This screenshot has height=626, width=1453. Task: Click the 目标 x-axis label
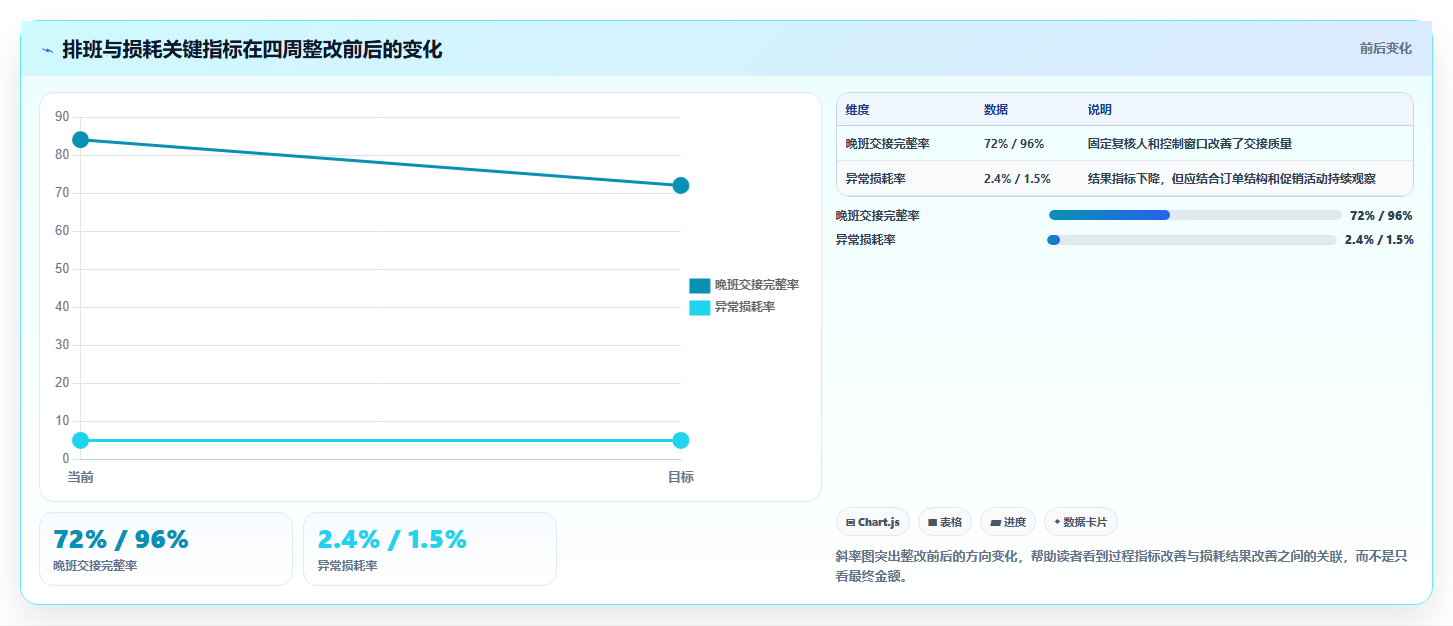click(681, 477)
